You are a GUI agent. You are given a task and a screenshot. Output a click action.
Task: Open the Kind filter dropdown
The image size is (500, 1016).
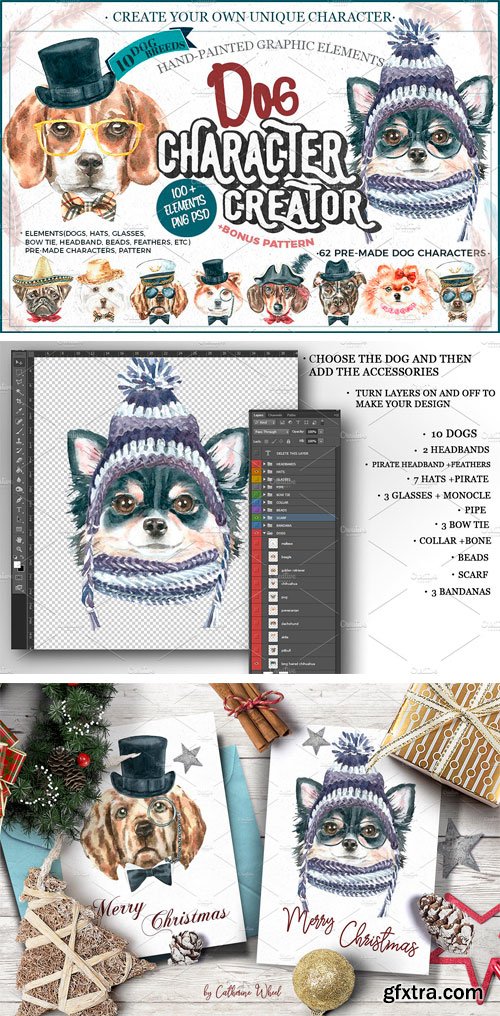pyautogui.click(x=264, y=422)
